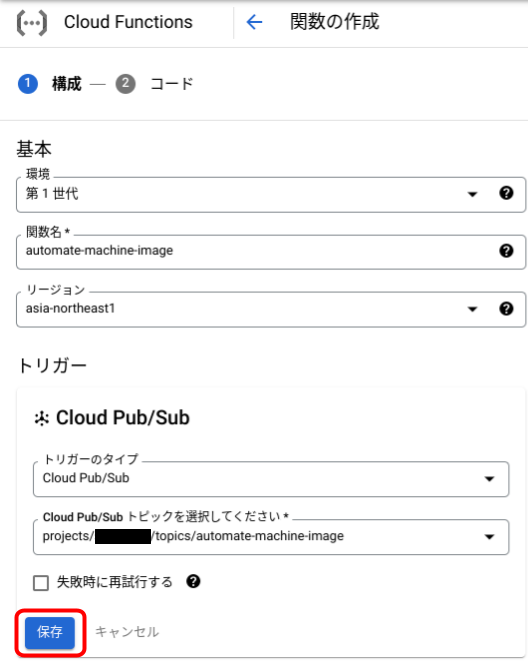Click the 基本 section heading

click(34, 149)
